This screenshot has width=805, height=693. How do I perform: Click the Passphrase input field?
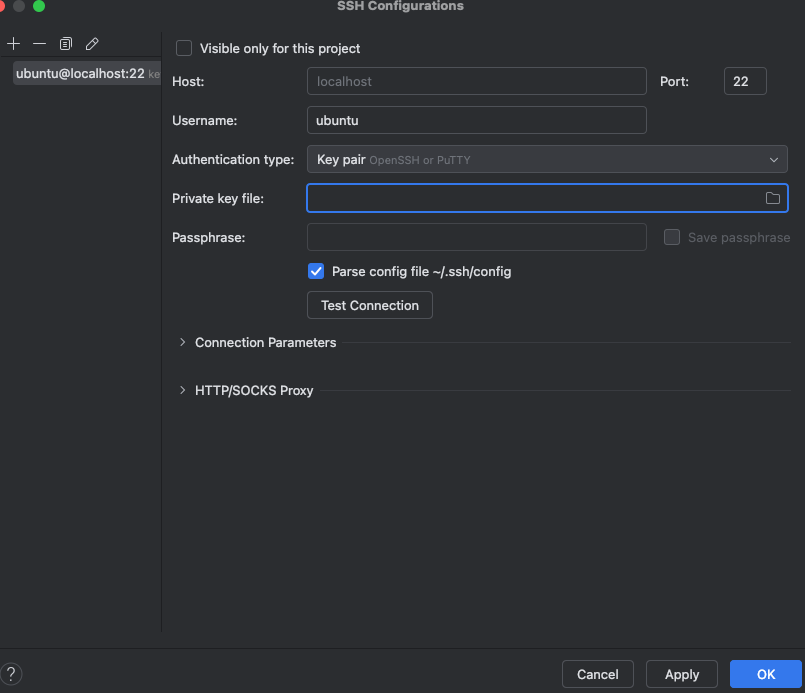click(x=476, y=237)
